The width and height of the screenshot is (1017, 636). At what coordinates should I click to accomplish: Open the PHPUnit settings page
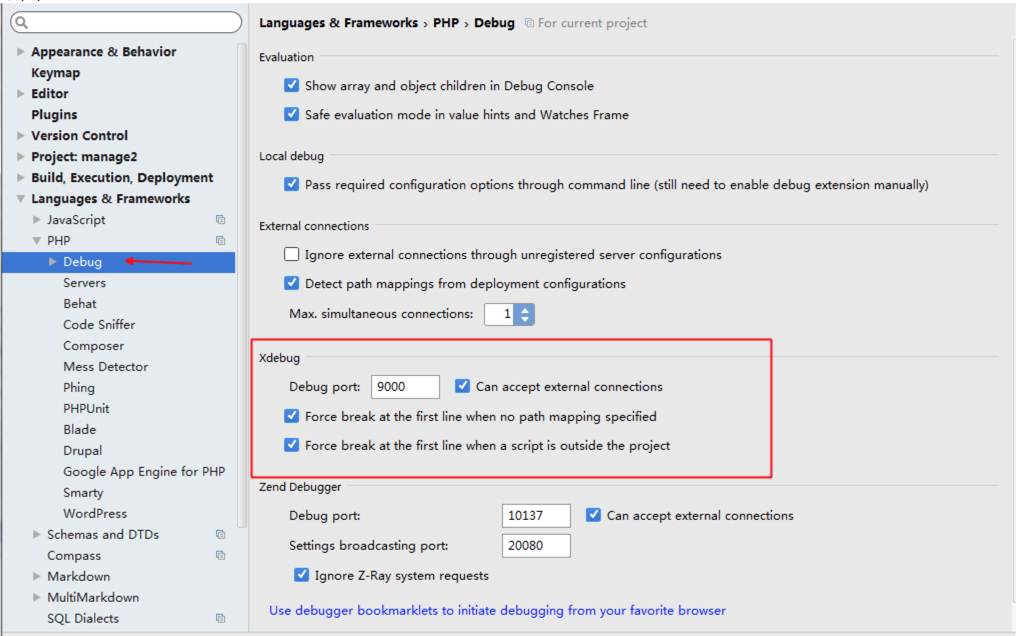86,409
